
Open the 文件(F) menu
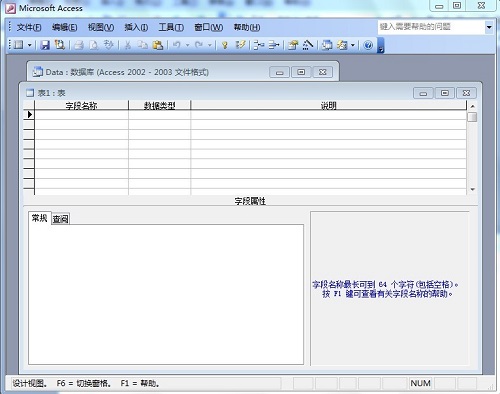(x=29, y=27)
